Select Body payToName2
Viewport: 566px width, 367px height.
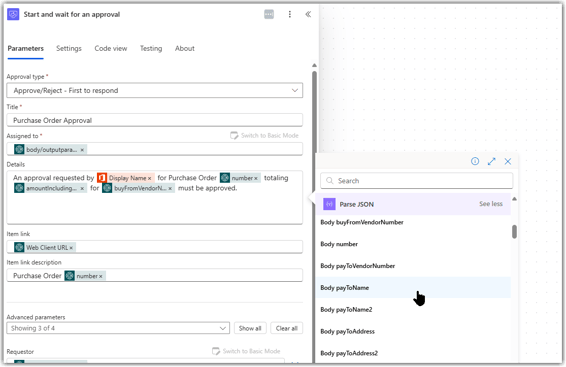click(x=413, y=310)
